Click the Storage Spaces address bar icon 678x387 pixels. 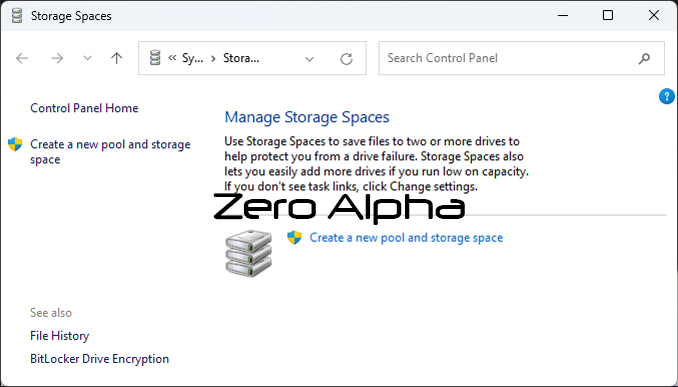click(x=155, y=58)
